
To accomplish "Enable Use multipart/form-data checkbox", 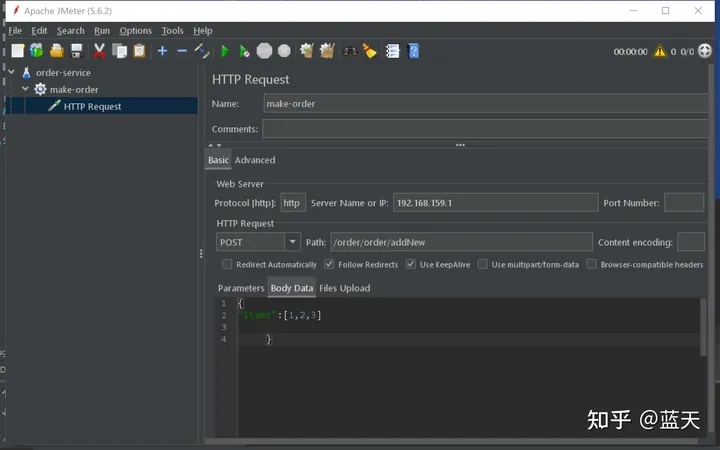I will [483, 264].
